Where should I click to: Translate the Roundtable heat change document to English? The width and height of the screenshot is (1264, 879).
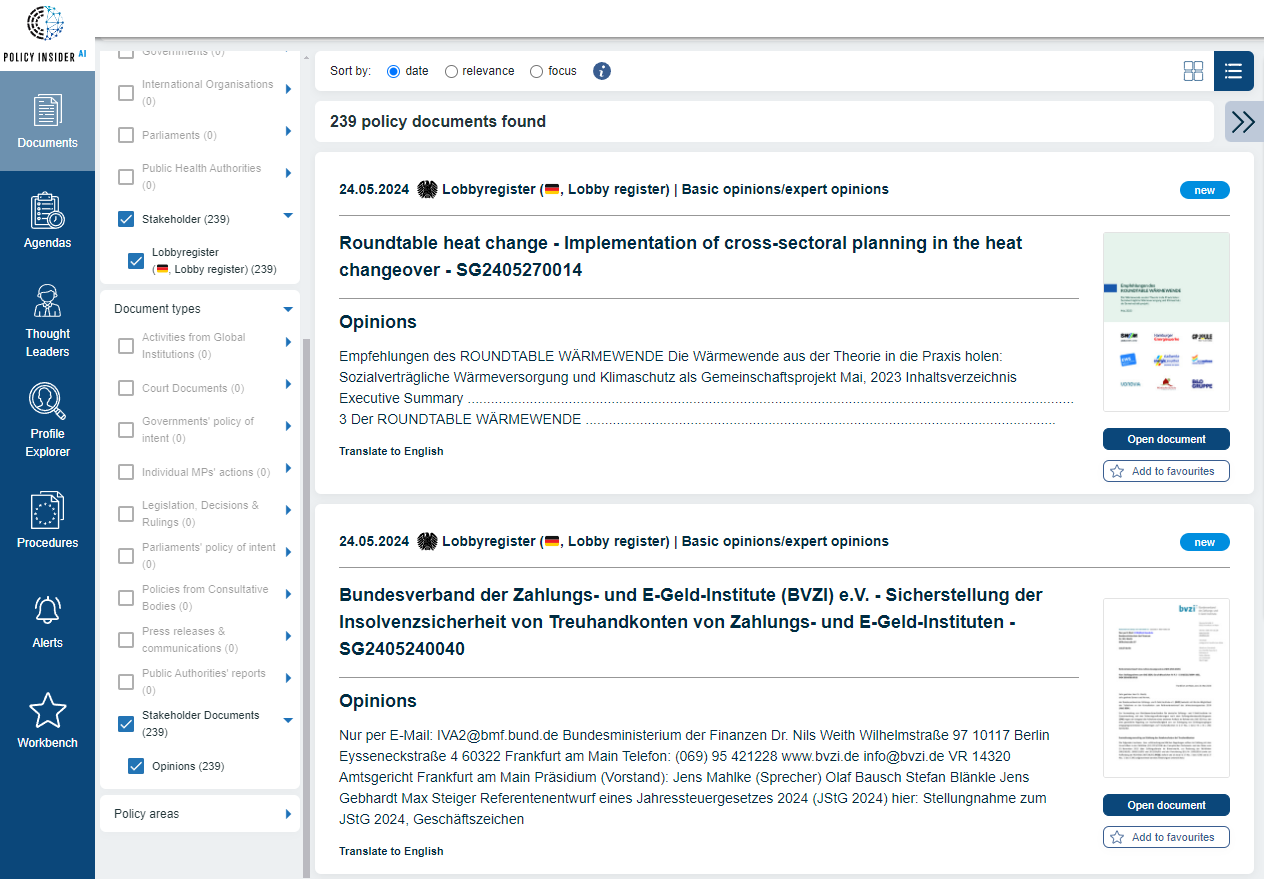[390, 451]
